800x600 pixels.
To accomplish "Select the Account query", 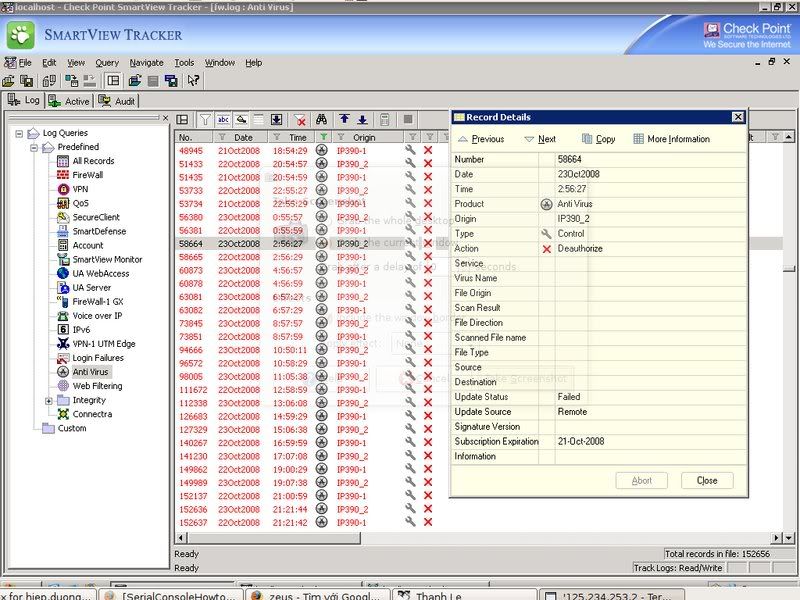I will click(88, 245).
